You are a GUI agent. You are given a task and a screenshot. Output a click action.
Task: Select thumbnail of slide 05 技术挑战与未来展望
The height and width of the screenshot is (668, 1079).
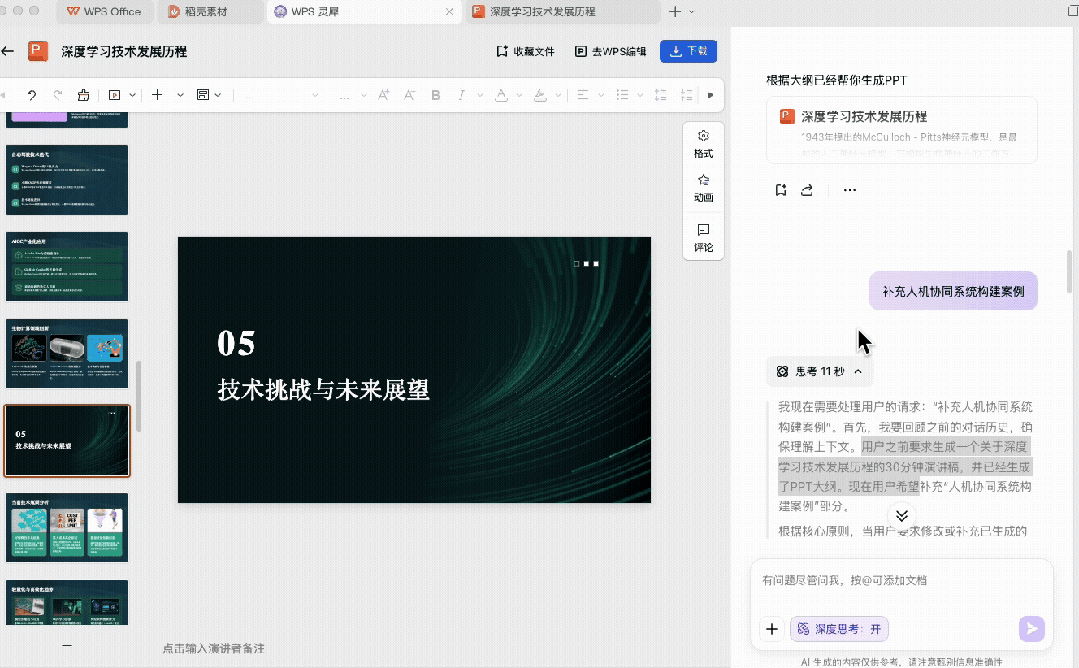tap(67, 441)
